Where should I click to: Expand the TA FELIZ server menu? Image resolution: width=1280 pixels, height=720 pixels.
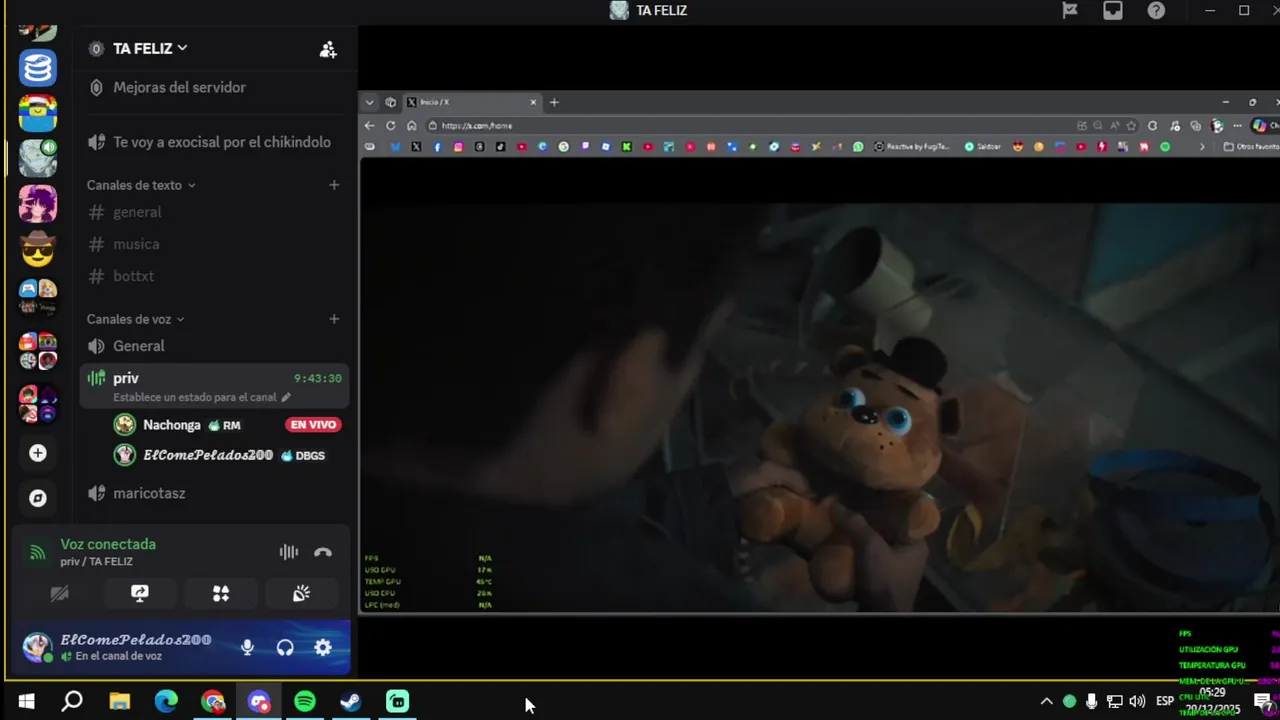coord(150,48)
